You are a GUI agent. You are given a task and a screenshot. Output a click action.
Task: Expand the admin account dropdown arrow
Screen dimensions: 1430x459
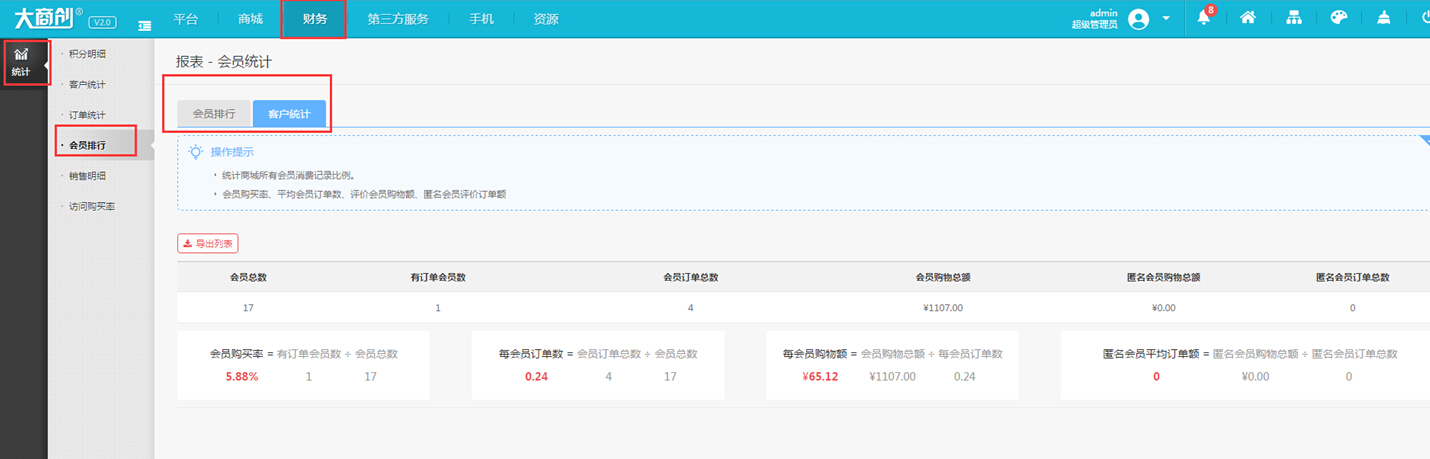click(1167, 19)
